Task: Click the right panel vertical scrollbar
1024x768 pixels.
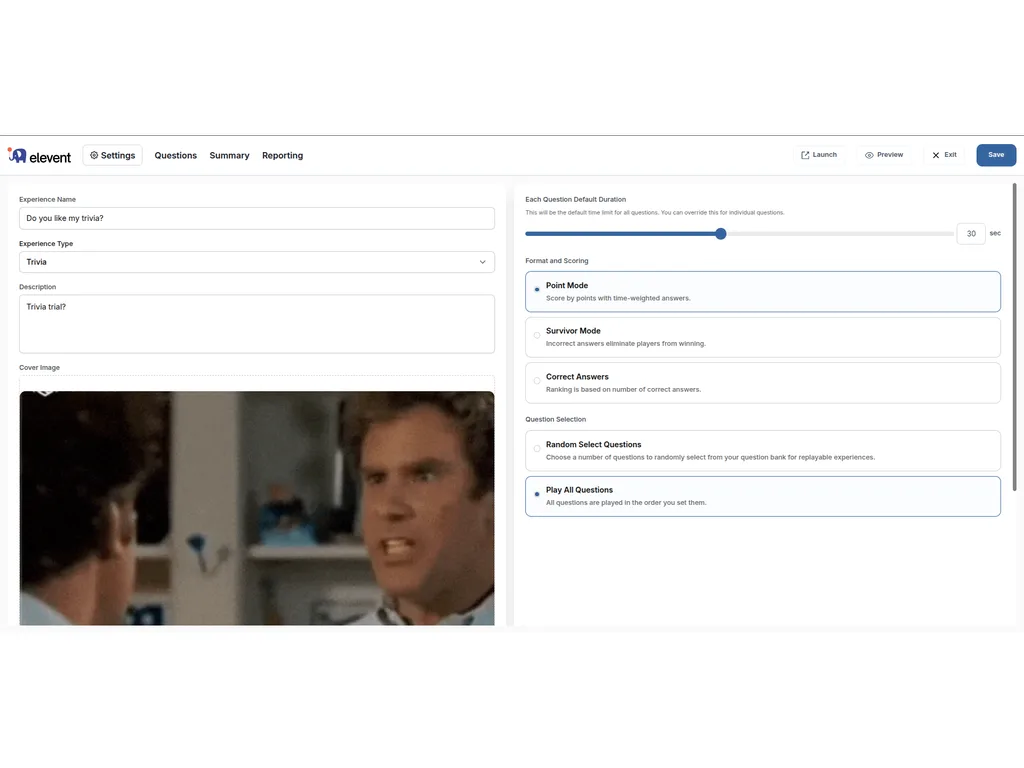Action: (1014, 337)
